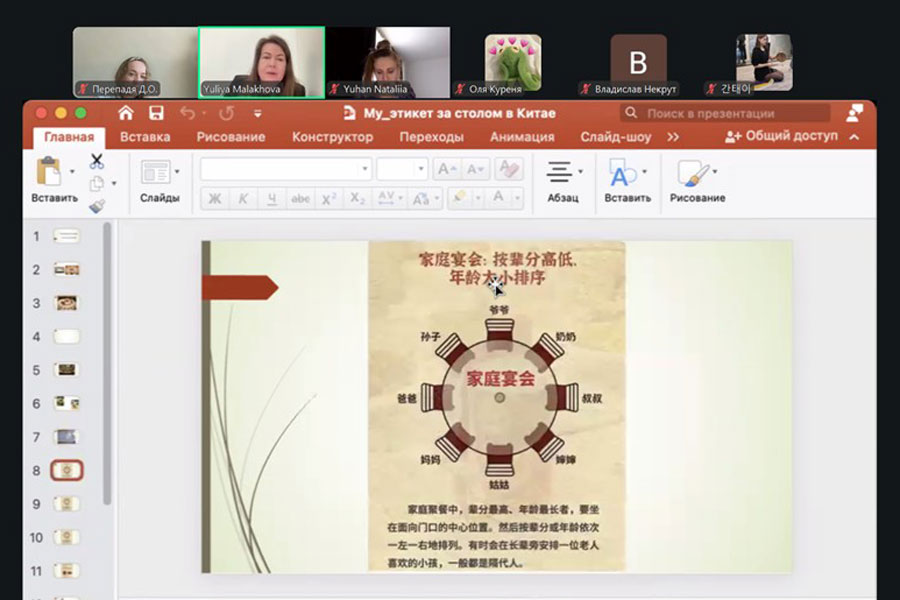
Task: Save the presentation with the floppy disk icon
Action: coord(156,113)
